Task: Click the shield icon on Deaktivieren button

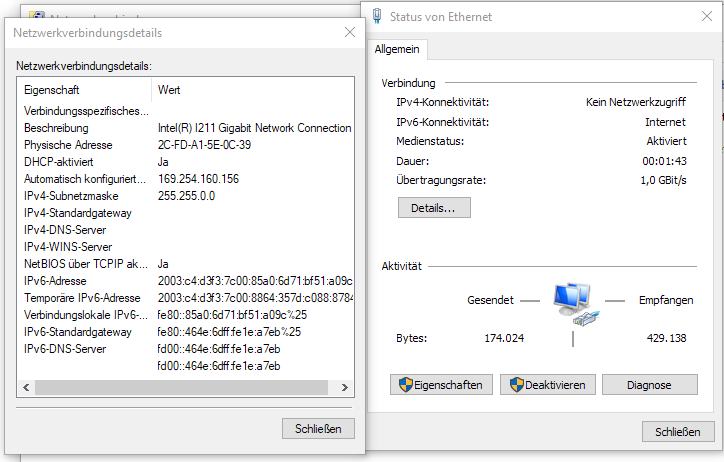Action: click(517, 384)
